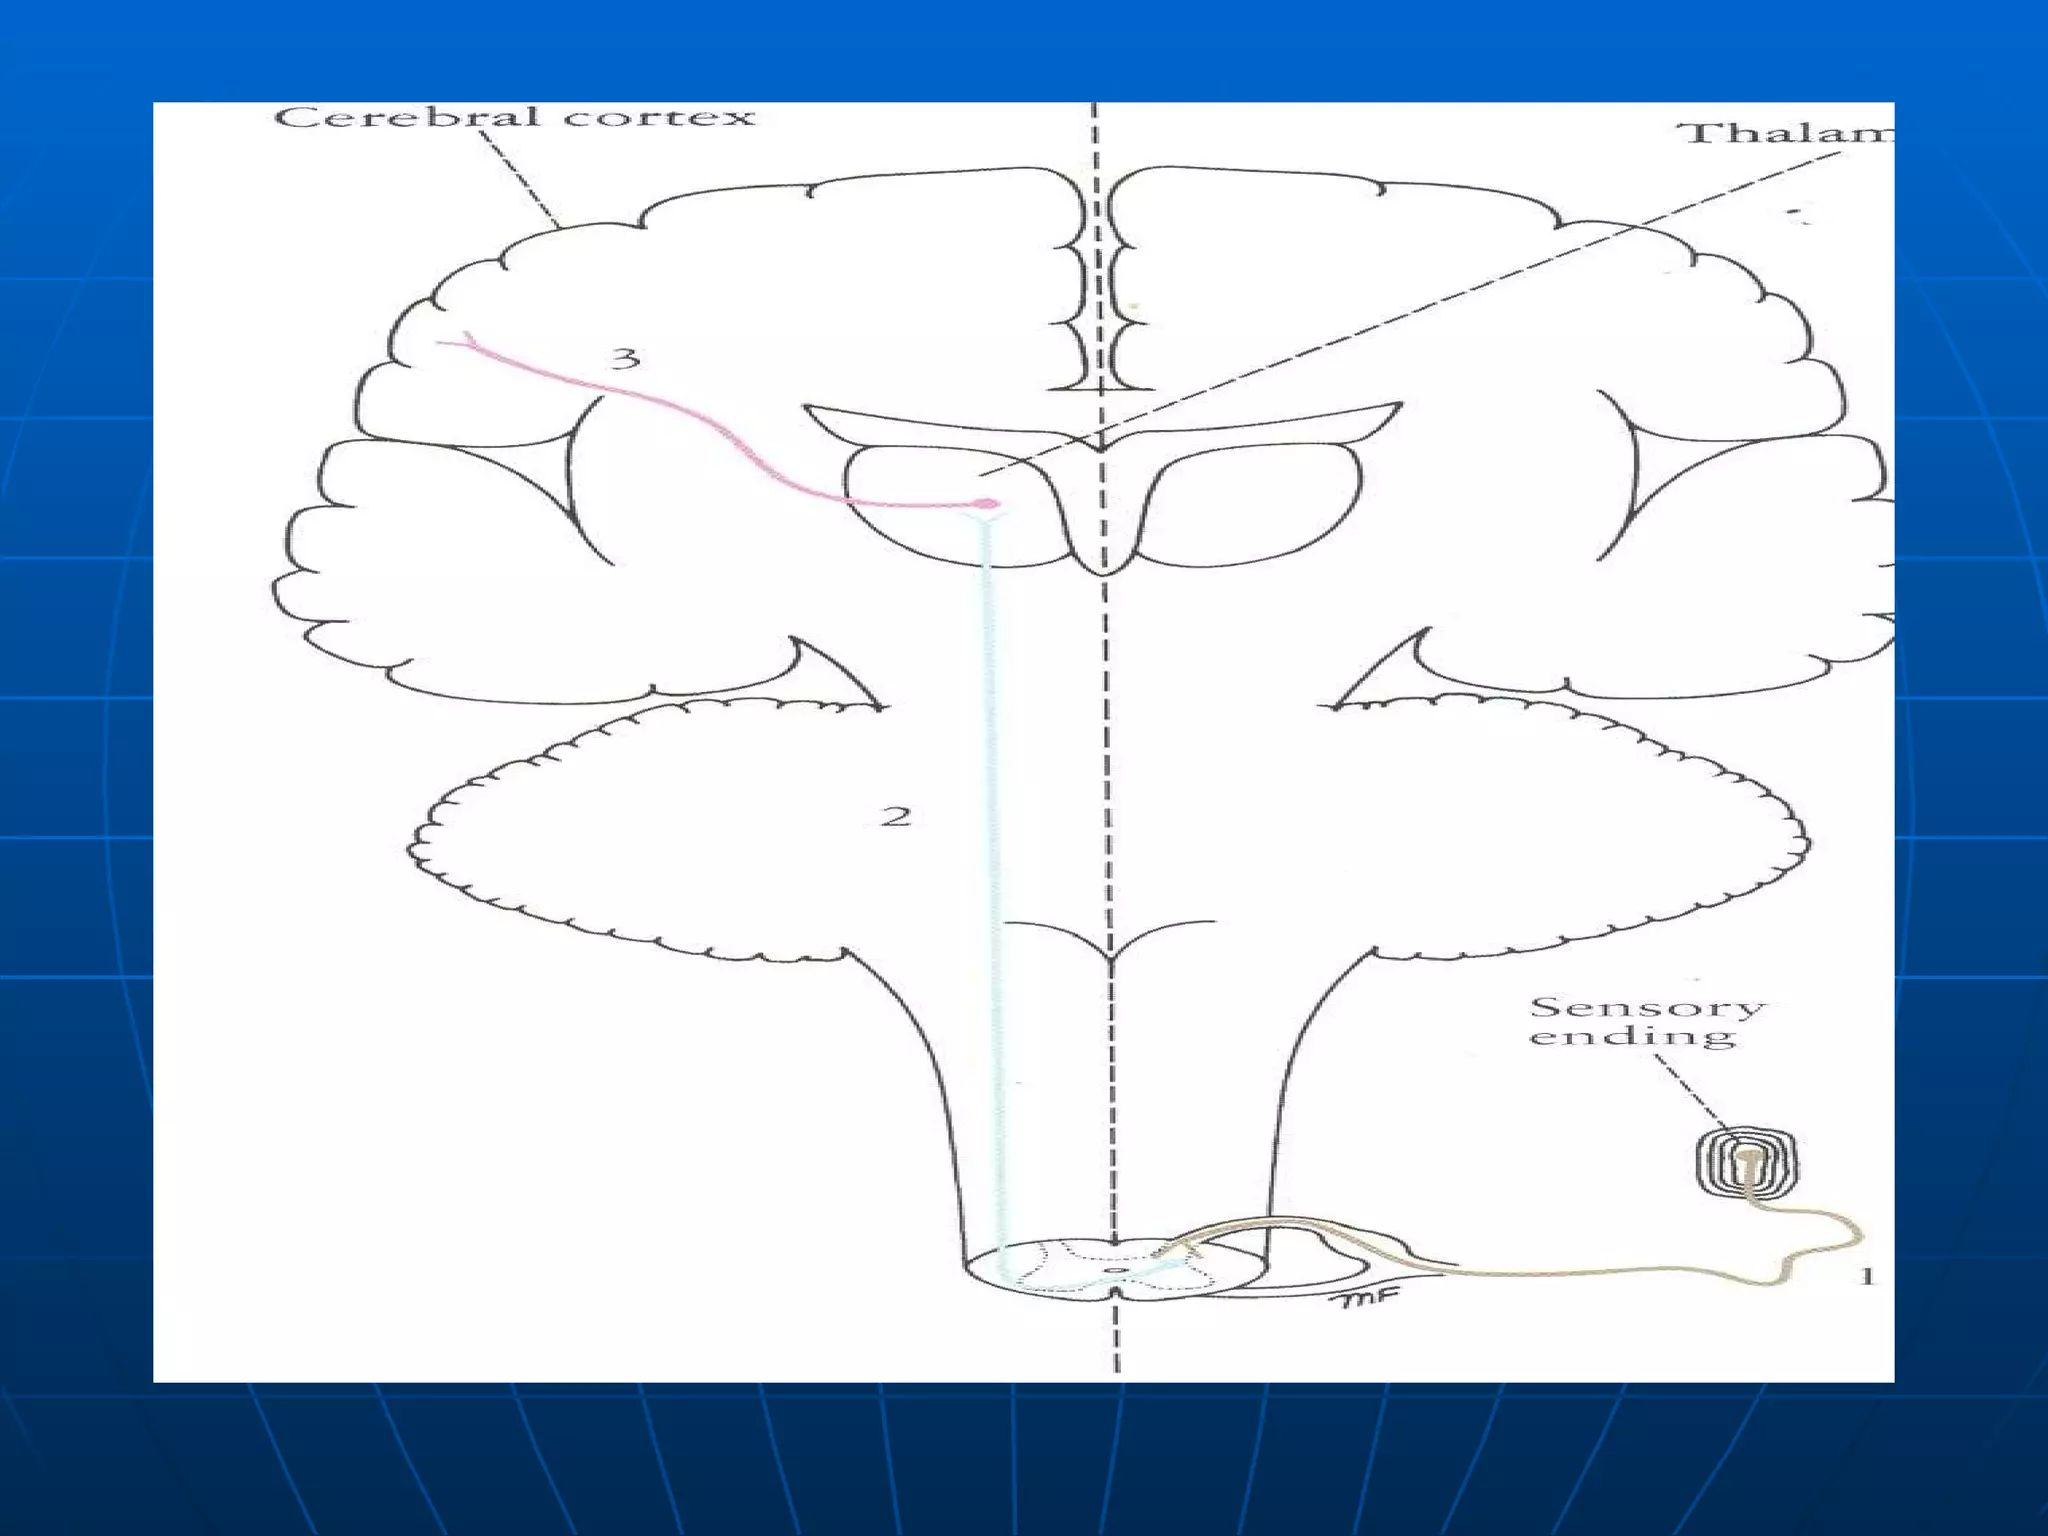Click the blue slide background below the diagram
This screenshot has height=1536, width=2048.
tap(1024, 1460)
